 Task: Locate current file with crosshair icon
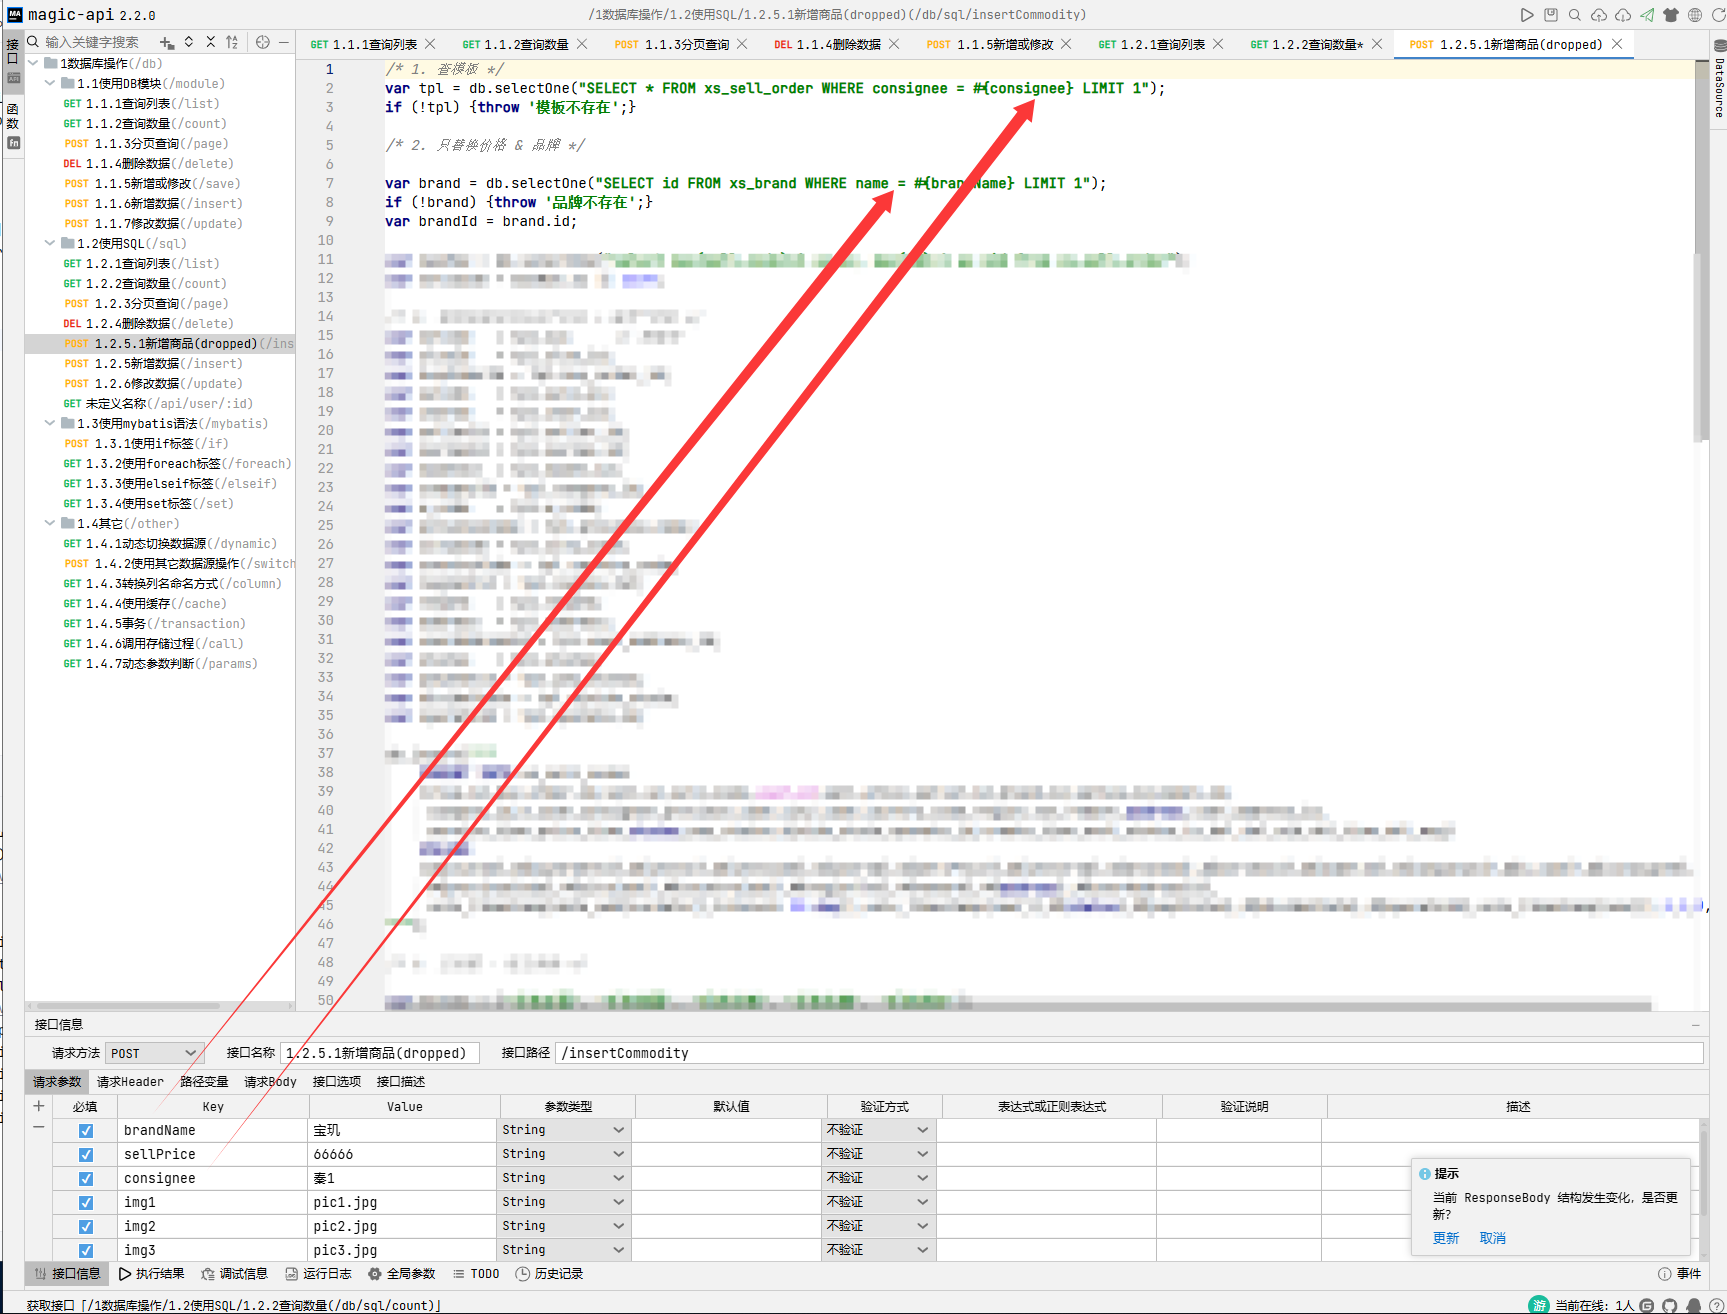click(x=262, y=42)
